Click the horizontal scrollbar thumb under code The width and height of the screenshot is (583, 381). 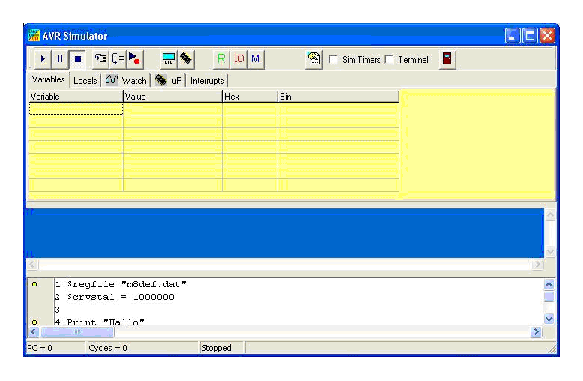(77, 332)
